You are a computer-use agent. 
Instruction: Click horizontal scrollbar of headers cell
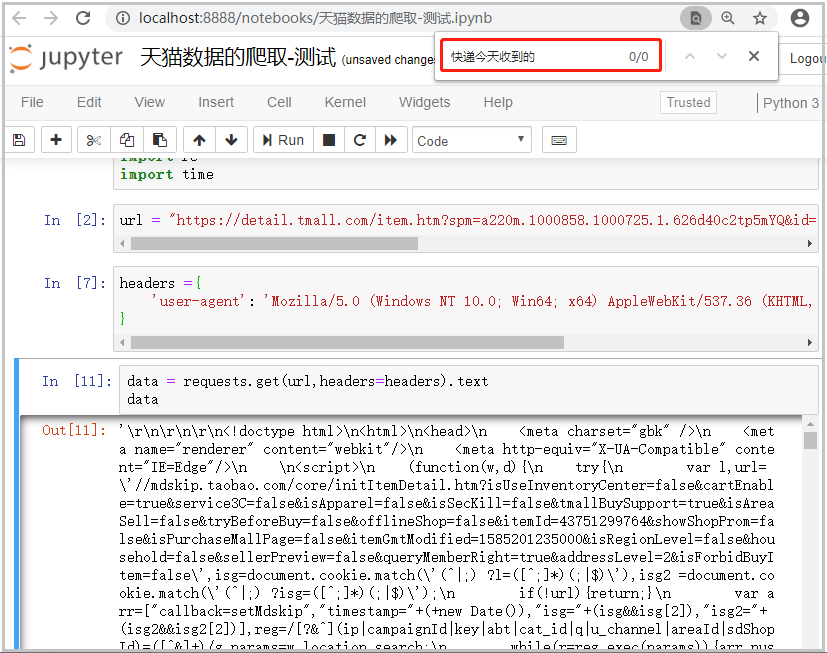pos(347,343)
